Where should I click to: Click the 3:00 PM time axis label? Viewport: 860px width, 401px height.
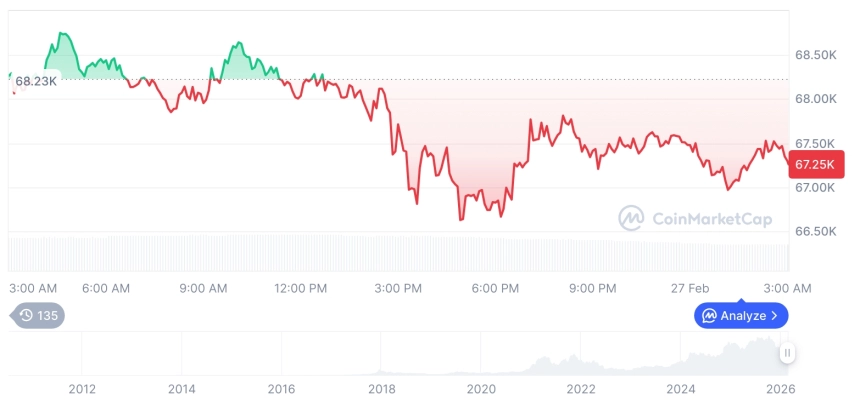(398, 288)
